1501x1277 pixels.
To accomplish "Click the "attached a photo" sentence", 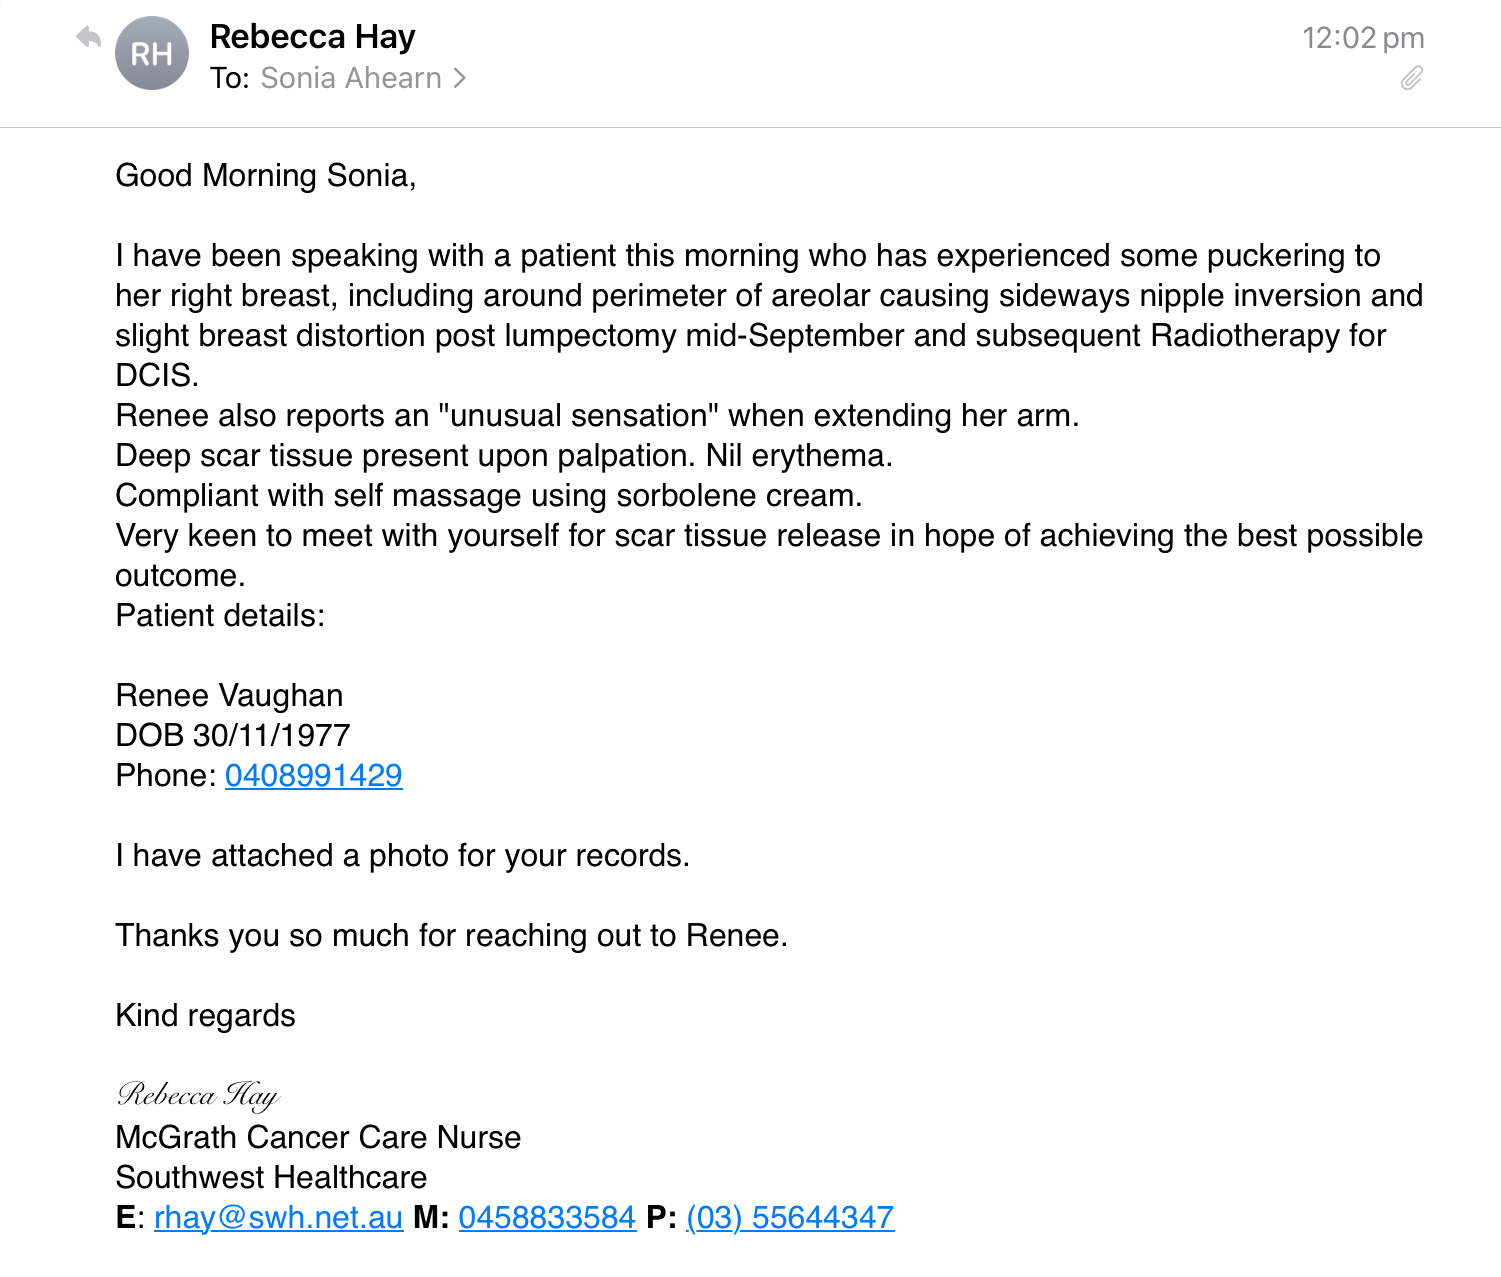I will coord(402,855).
